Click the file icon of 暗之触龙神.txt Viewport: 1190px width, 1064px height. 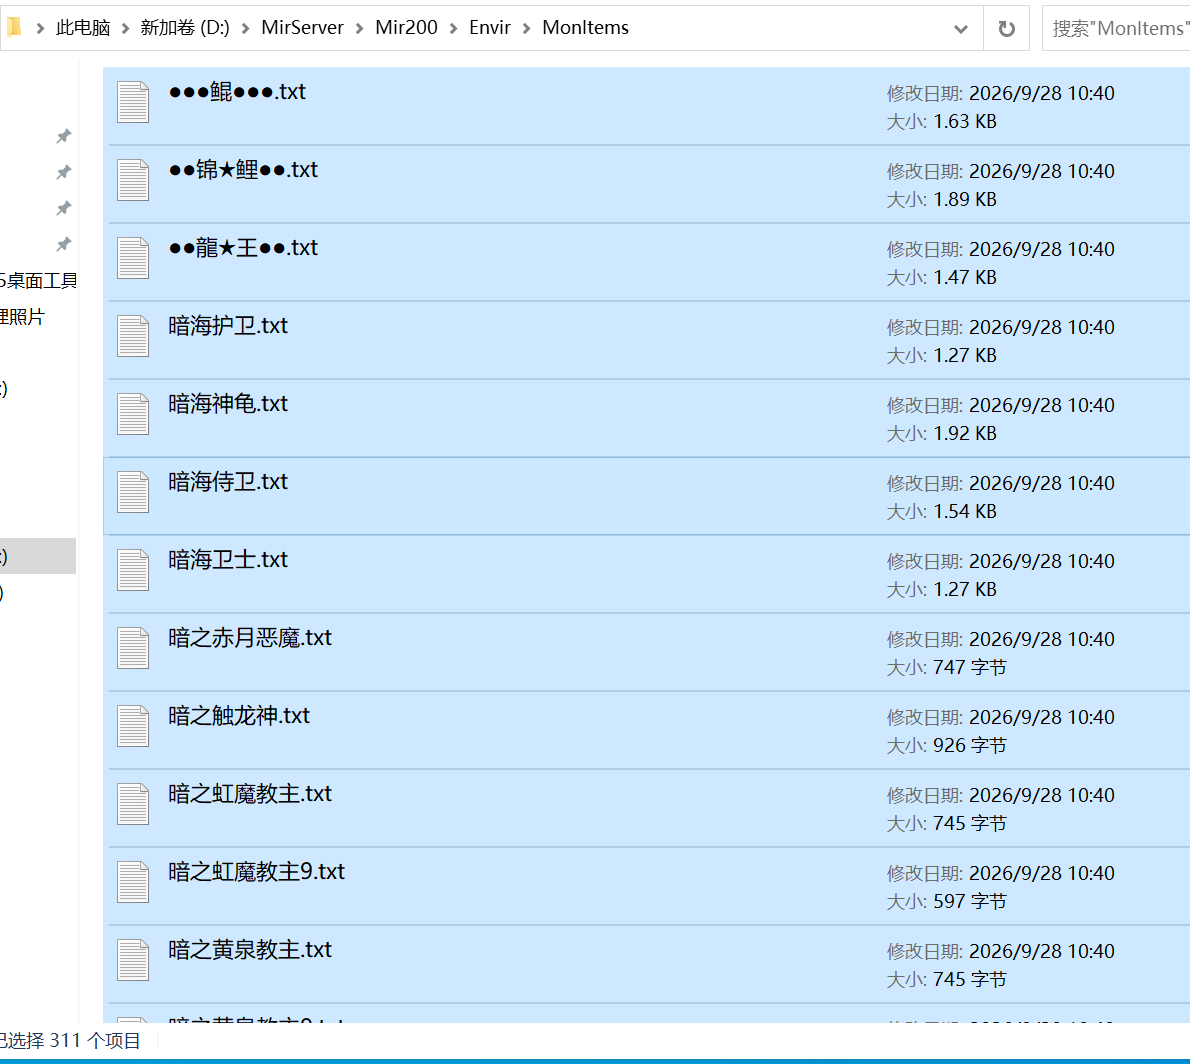(x=133, y=727)
